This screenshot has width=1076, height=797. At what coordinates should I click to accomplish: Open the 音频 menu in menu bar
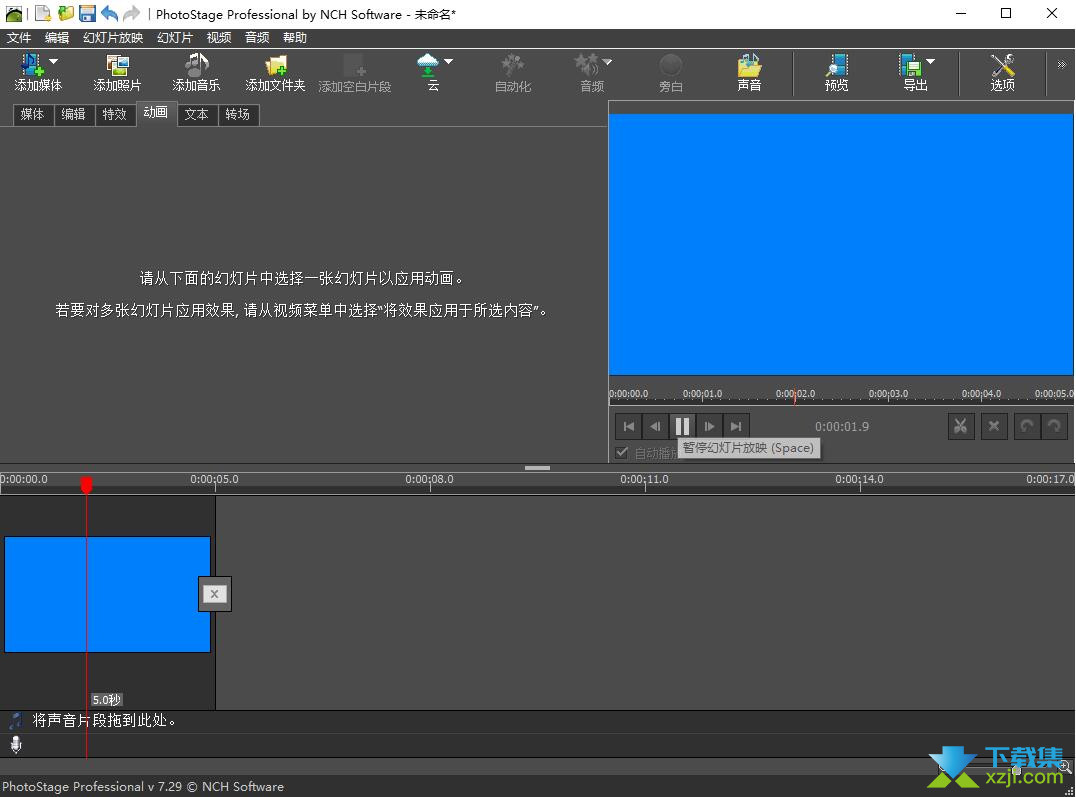pyautogui.click(x=257, y=38)
